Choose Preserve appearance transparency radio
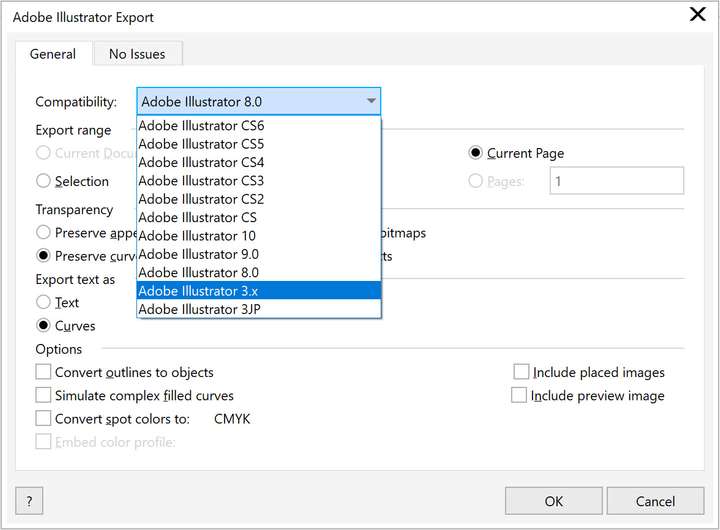Viewport: 720px width, 530px height. coord(43,232)
